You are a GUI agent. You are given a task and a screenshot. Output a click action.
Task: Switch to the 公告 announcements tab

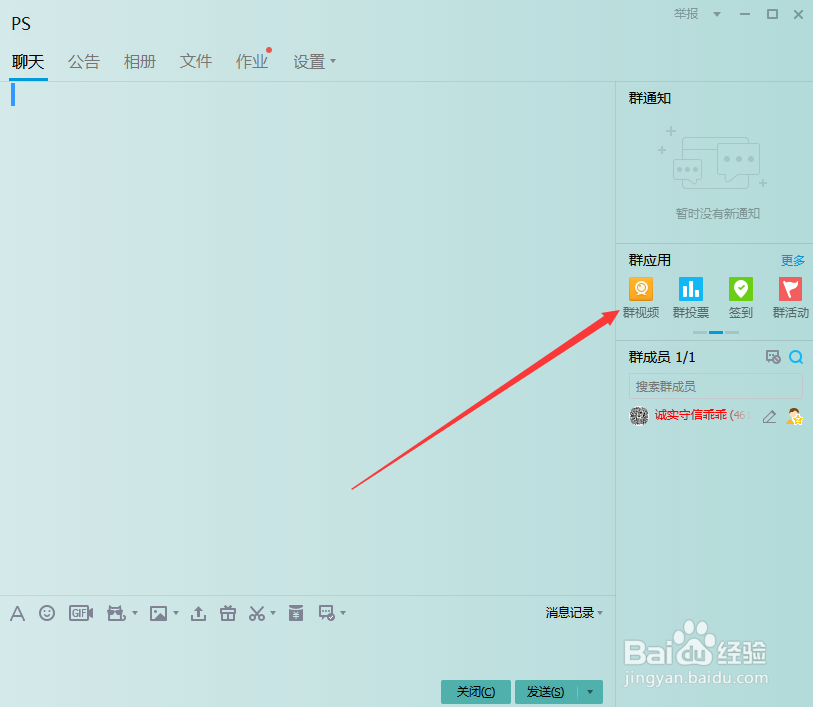pyautogui.click(x=84, y=61)
